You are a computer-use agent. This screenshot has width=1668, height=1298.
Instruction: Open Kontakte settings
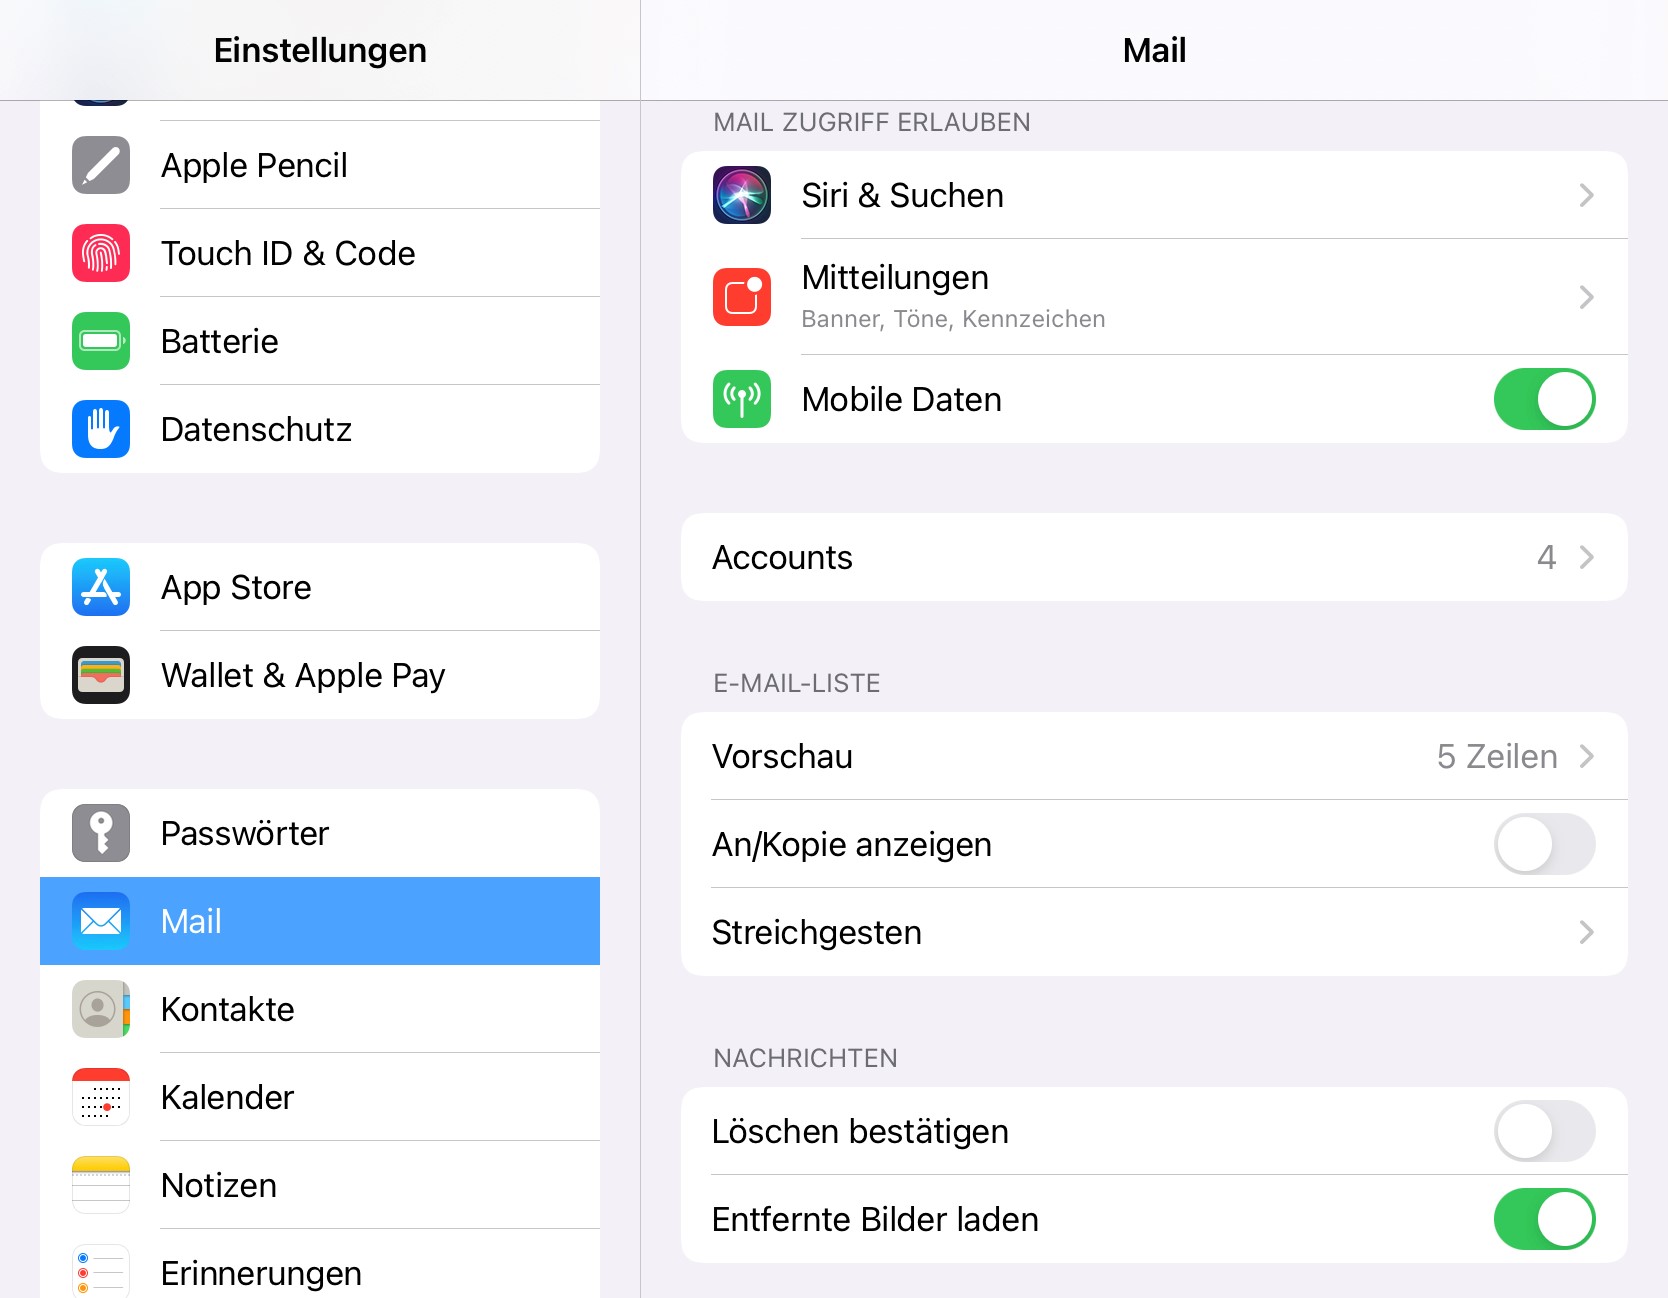(320, 1009)
